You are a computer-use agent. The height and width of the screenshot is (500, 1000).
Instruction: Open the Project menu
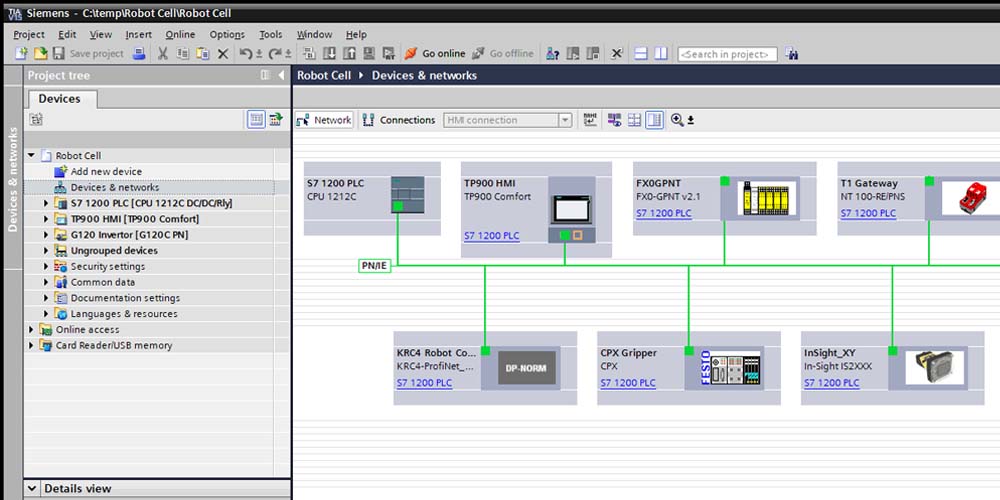[x=29, y=34]
